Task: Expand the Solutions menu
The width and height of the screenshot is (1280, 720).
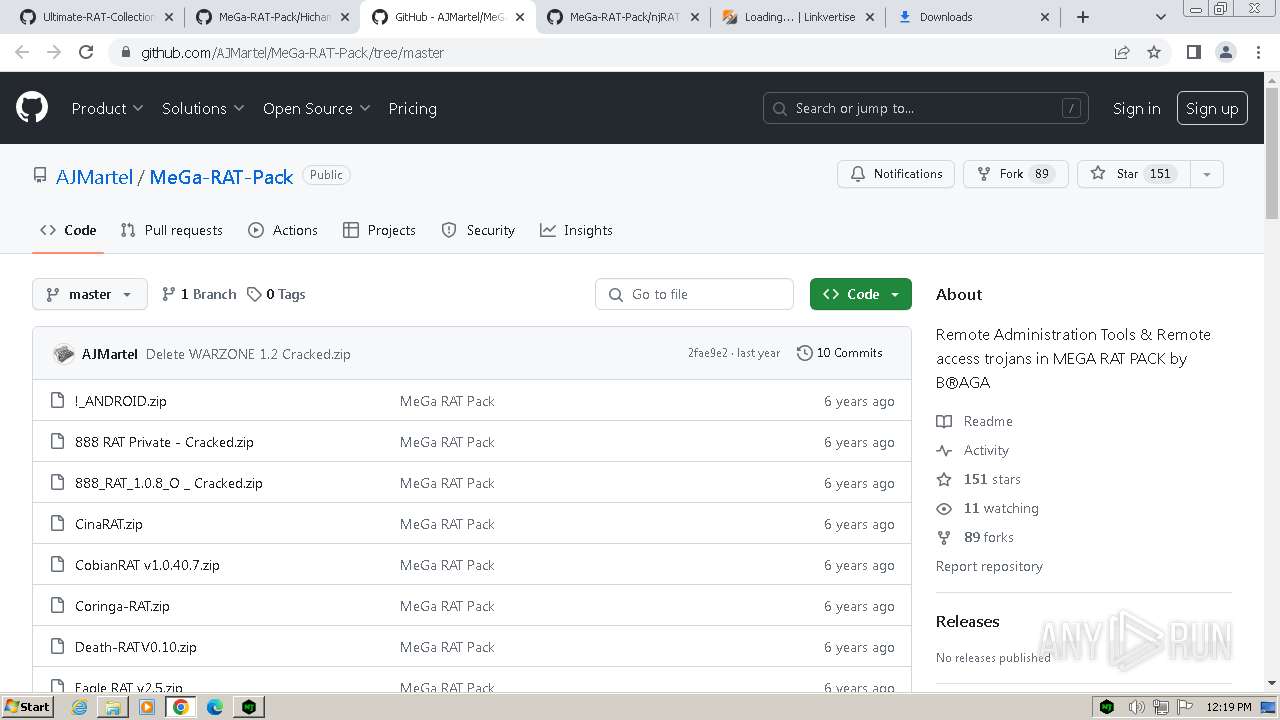Action: pyautogui.click(x=203, y=108)
